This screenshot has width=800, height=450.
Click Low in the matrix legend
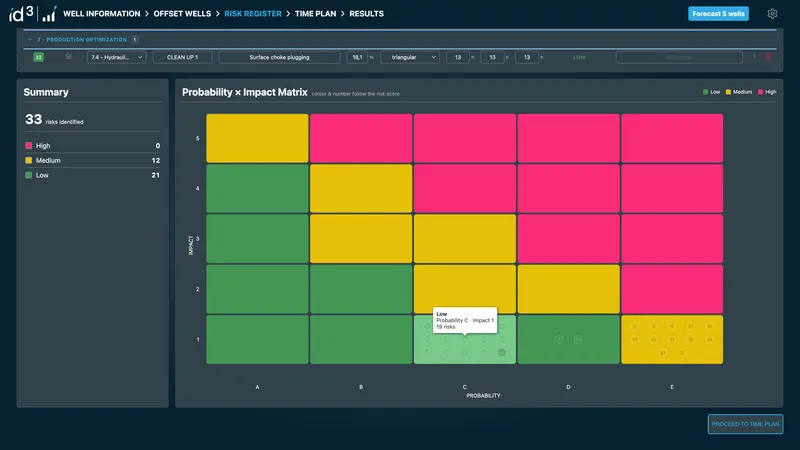(711, 92)
